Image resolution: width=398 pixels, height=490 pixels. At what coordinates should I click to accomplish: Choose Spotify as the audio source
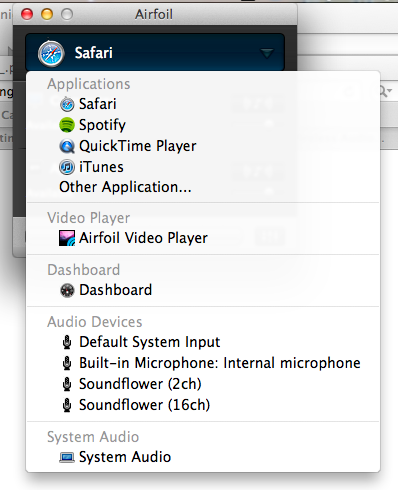(x=203, y=125)
